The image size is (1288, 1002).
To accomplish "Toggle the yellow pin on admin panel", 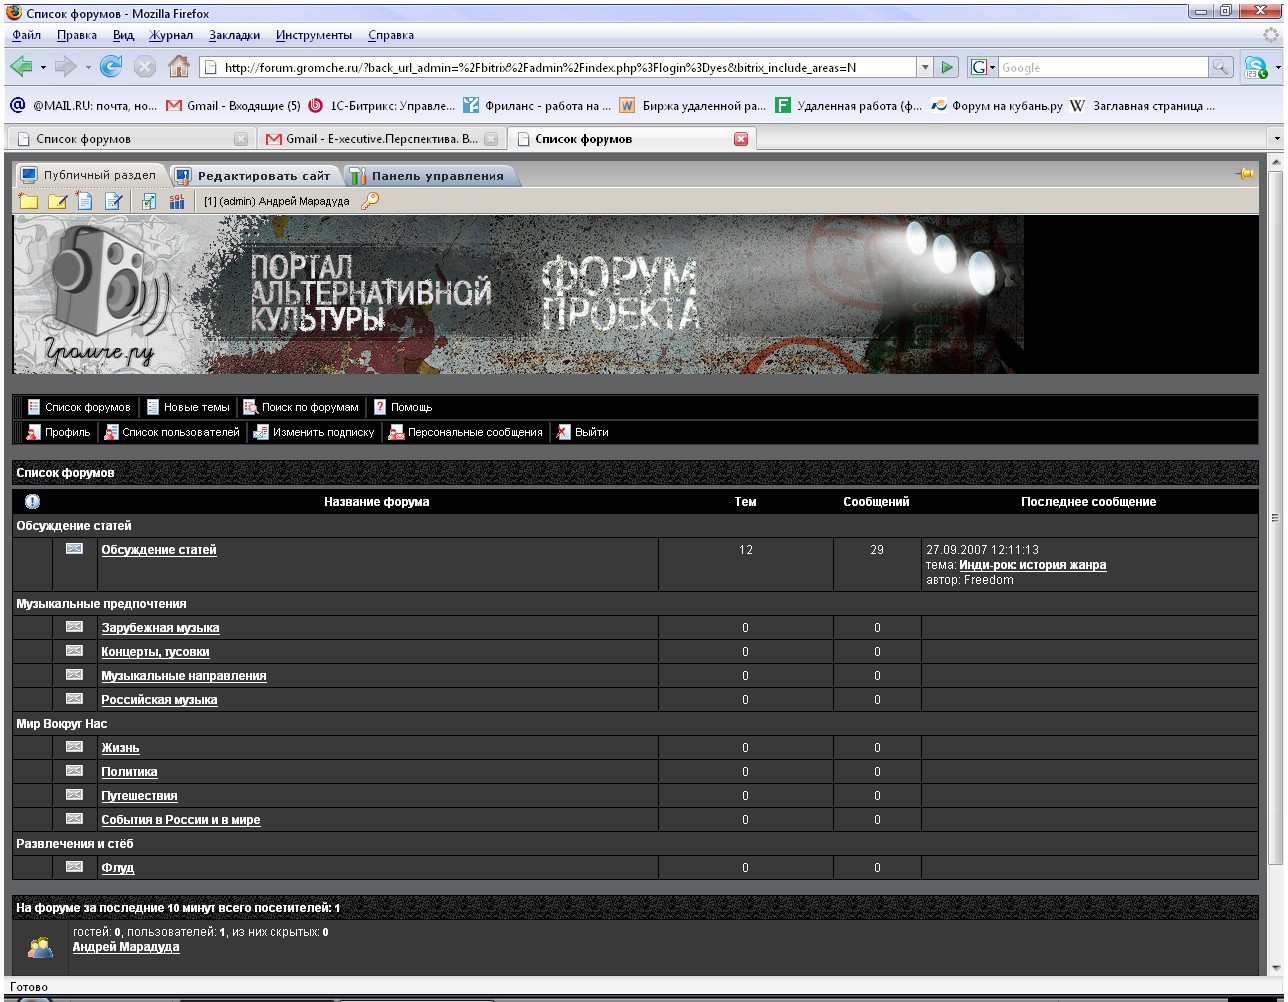I will (x=1245, y=174).
